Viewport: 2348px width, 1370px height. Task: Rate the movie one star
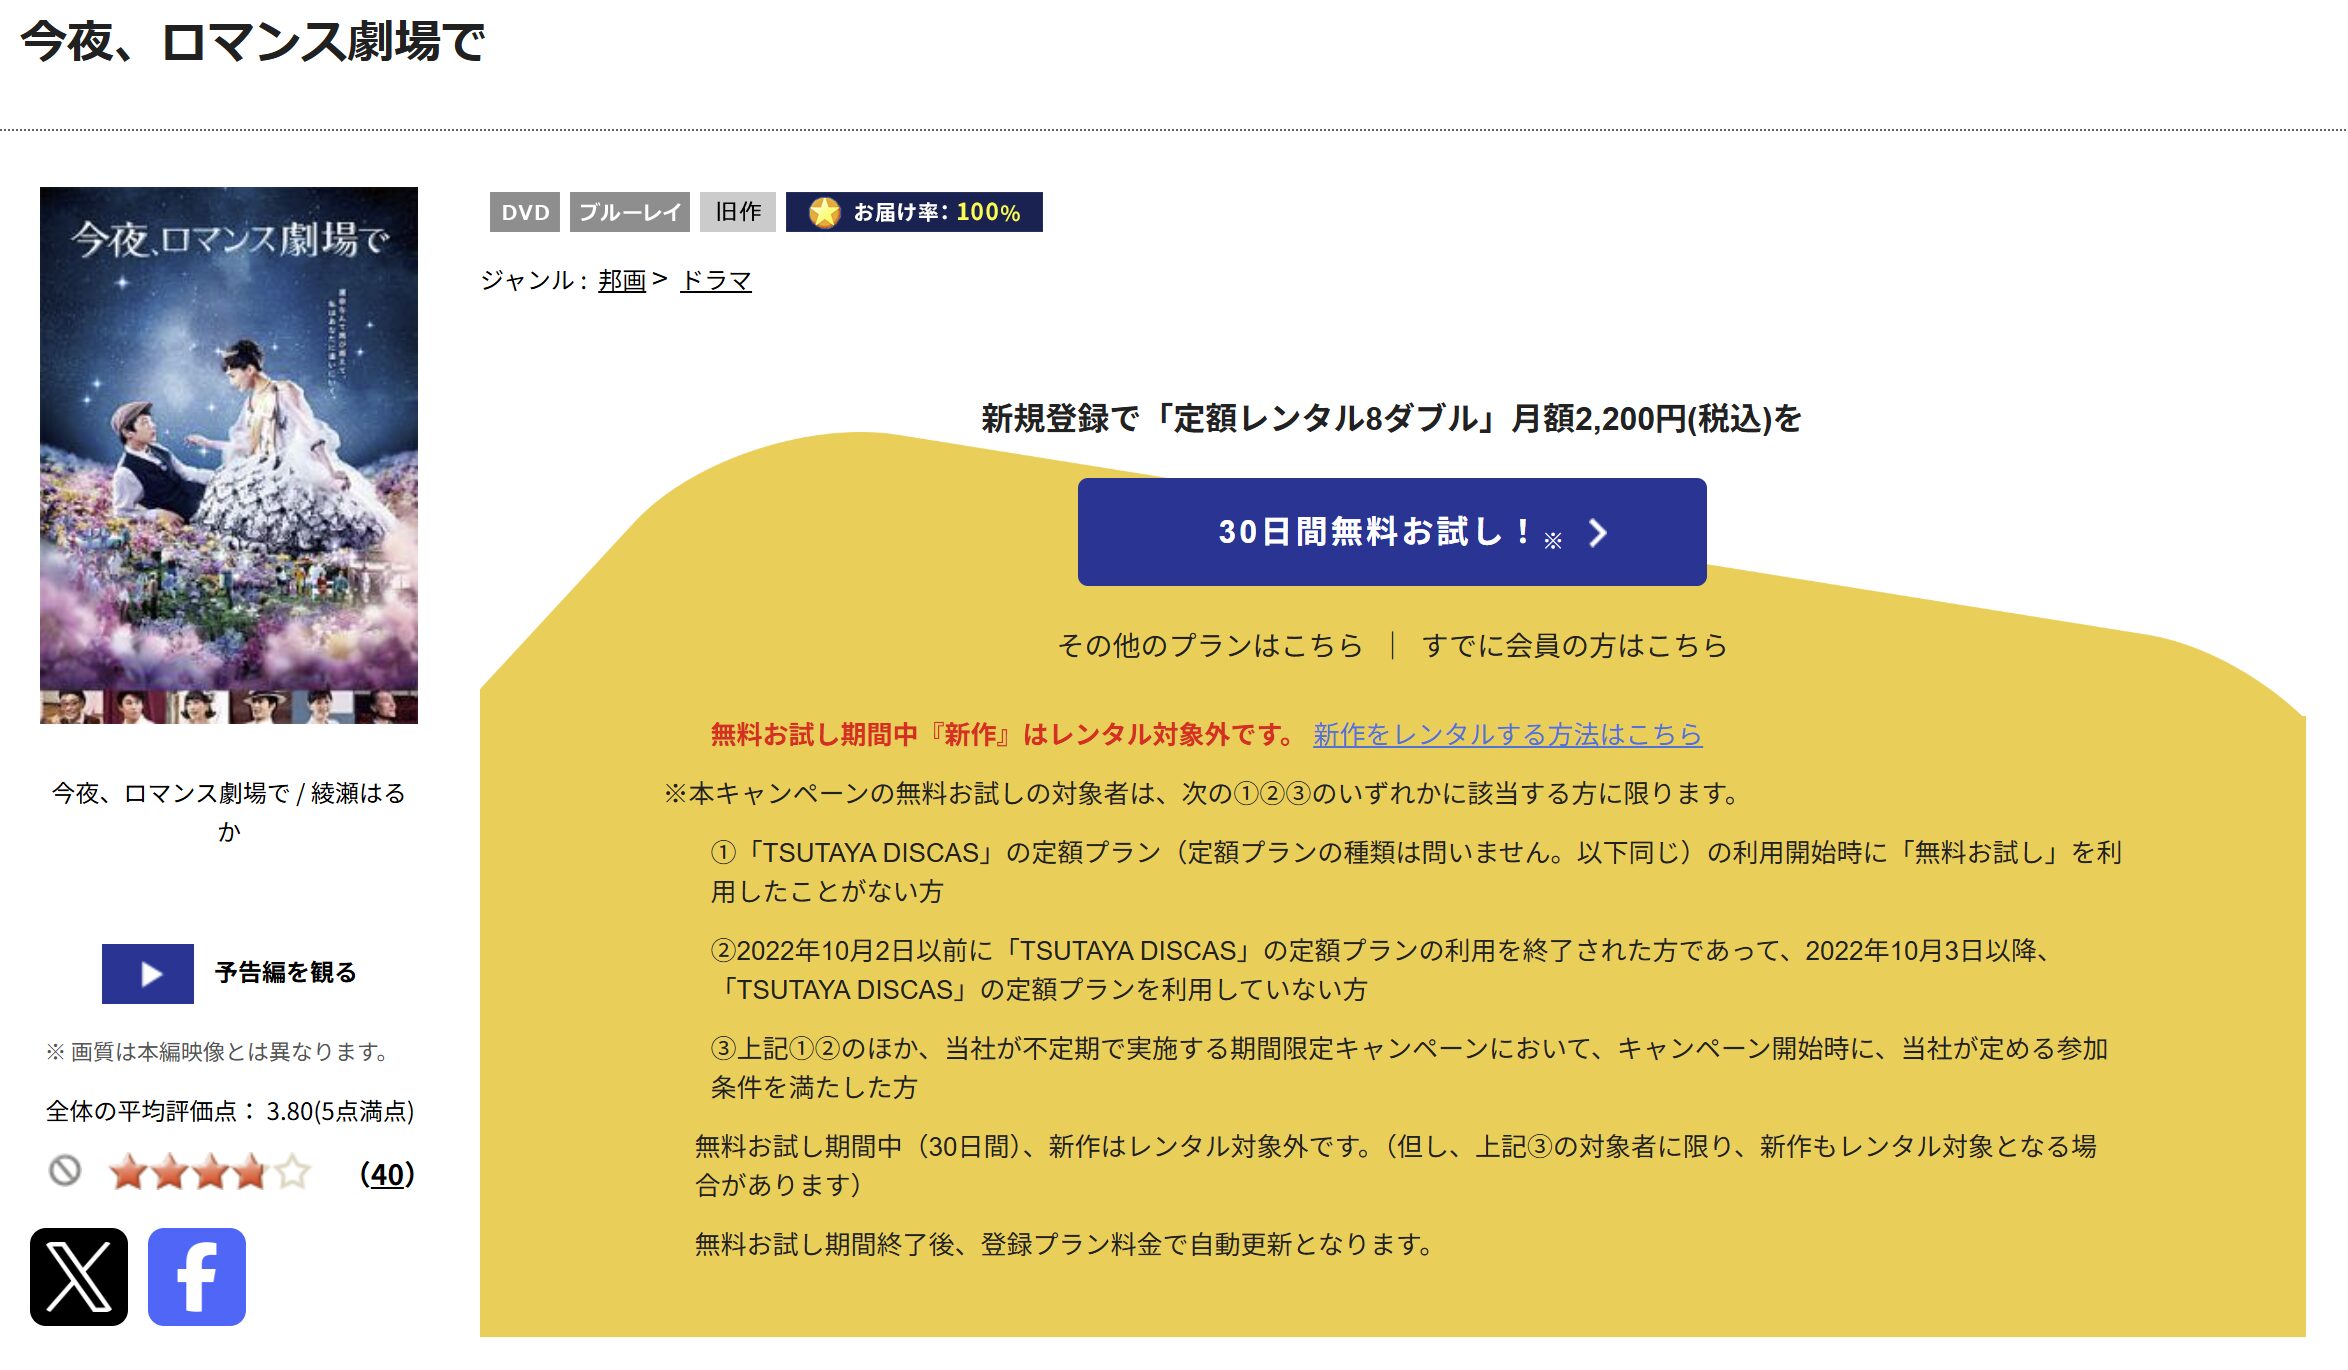point(128,1172)
